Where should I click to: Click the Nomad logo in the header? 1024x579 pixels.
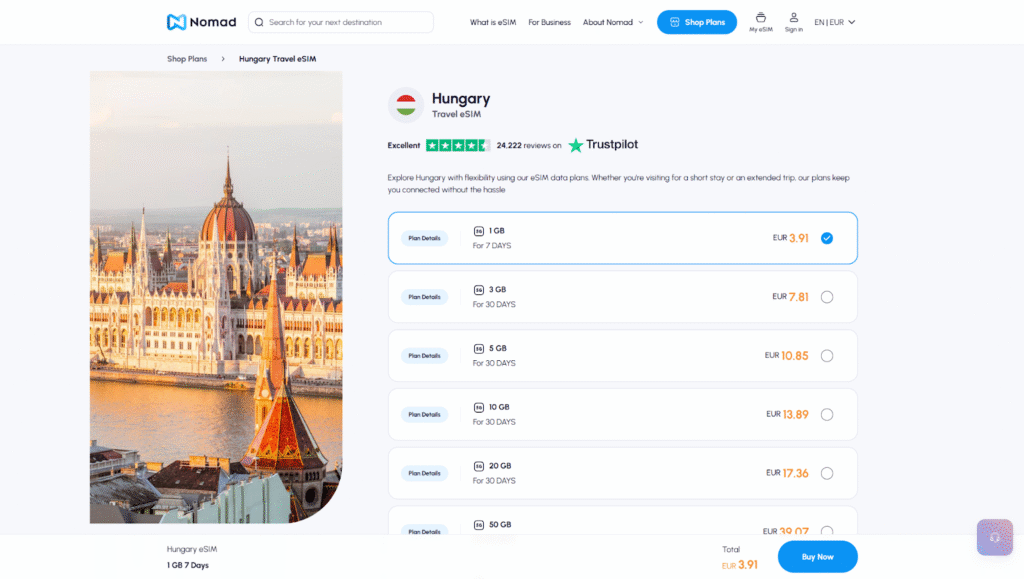201,21
